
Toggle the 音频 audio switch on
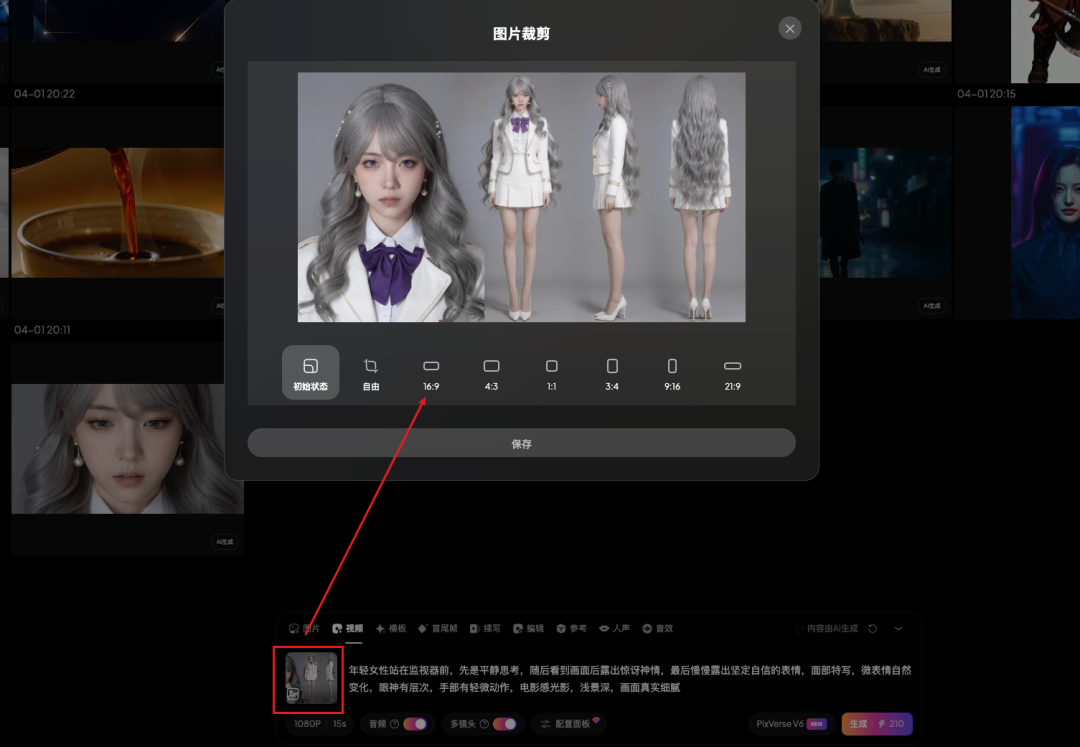[x=413, y=723]
